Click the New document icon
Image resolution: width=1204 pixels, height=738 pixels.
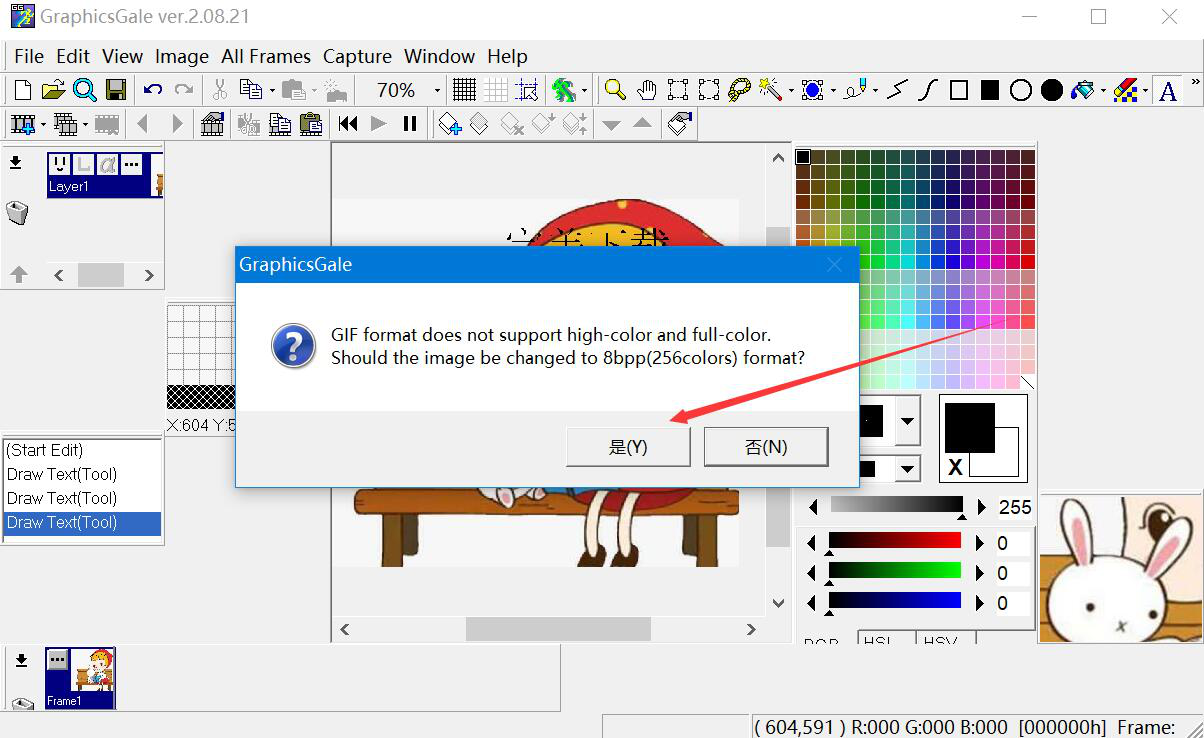coord(22,91)
